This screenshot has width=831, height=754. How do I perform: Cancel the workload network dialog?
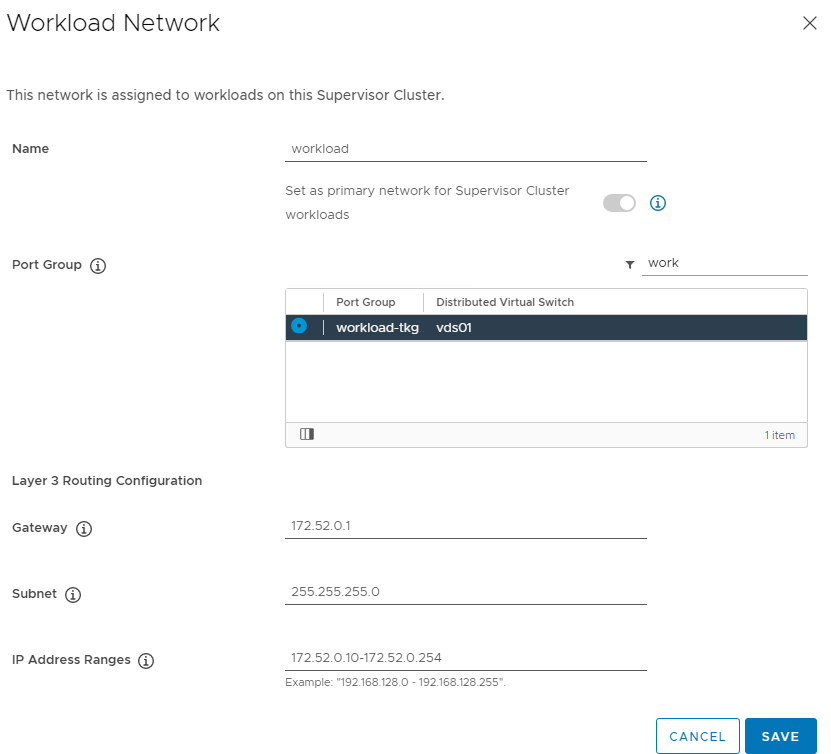click(697, 736)
